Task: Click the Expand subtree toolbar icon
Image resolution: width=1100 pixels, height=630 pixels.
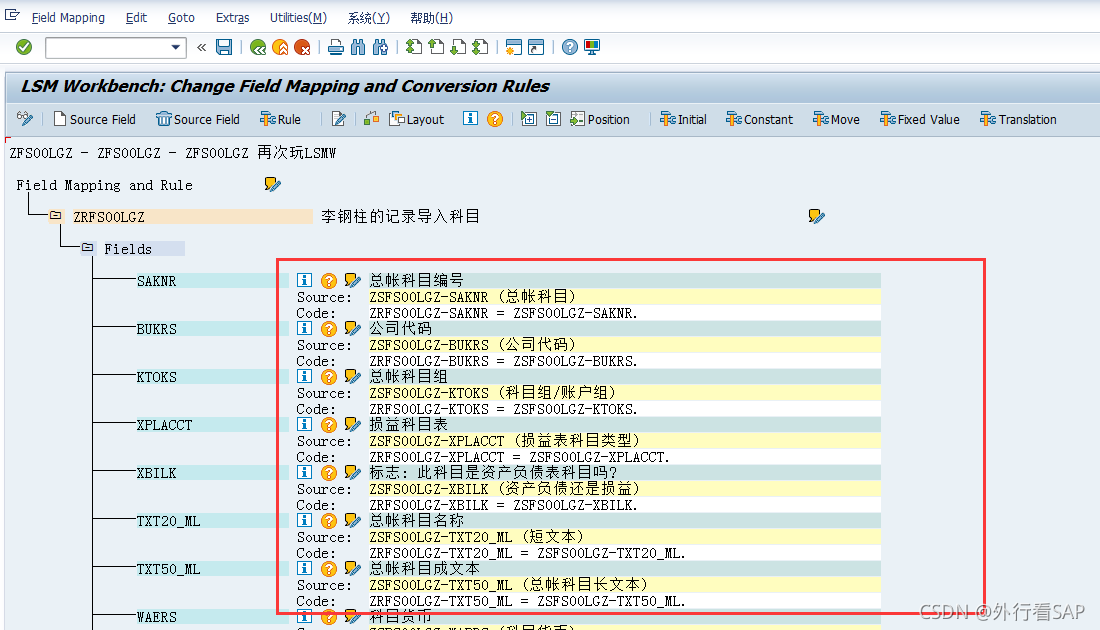Action: point(528,119)
